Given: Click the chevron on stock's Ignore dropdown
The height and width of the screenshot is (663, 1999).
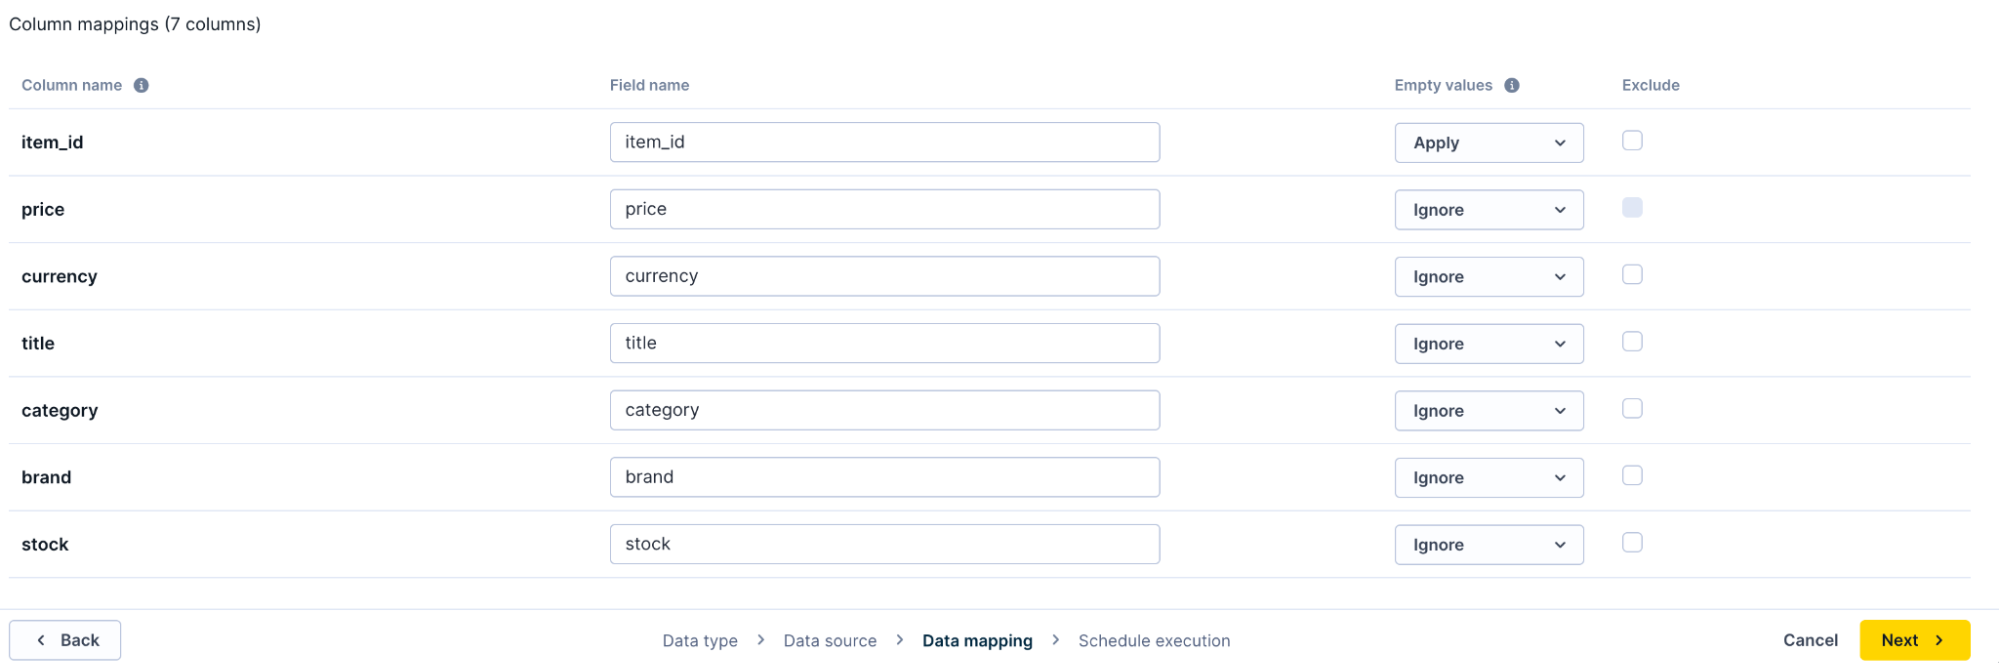Looking at the screenshot, I should [x=1559, y=544].
